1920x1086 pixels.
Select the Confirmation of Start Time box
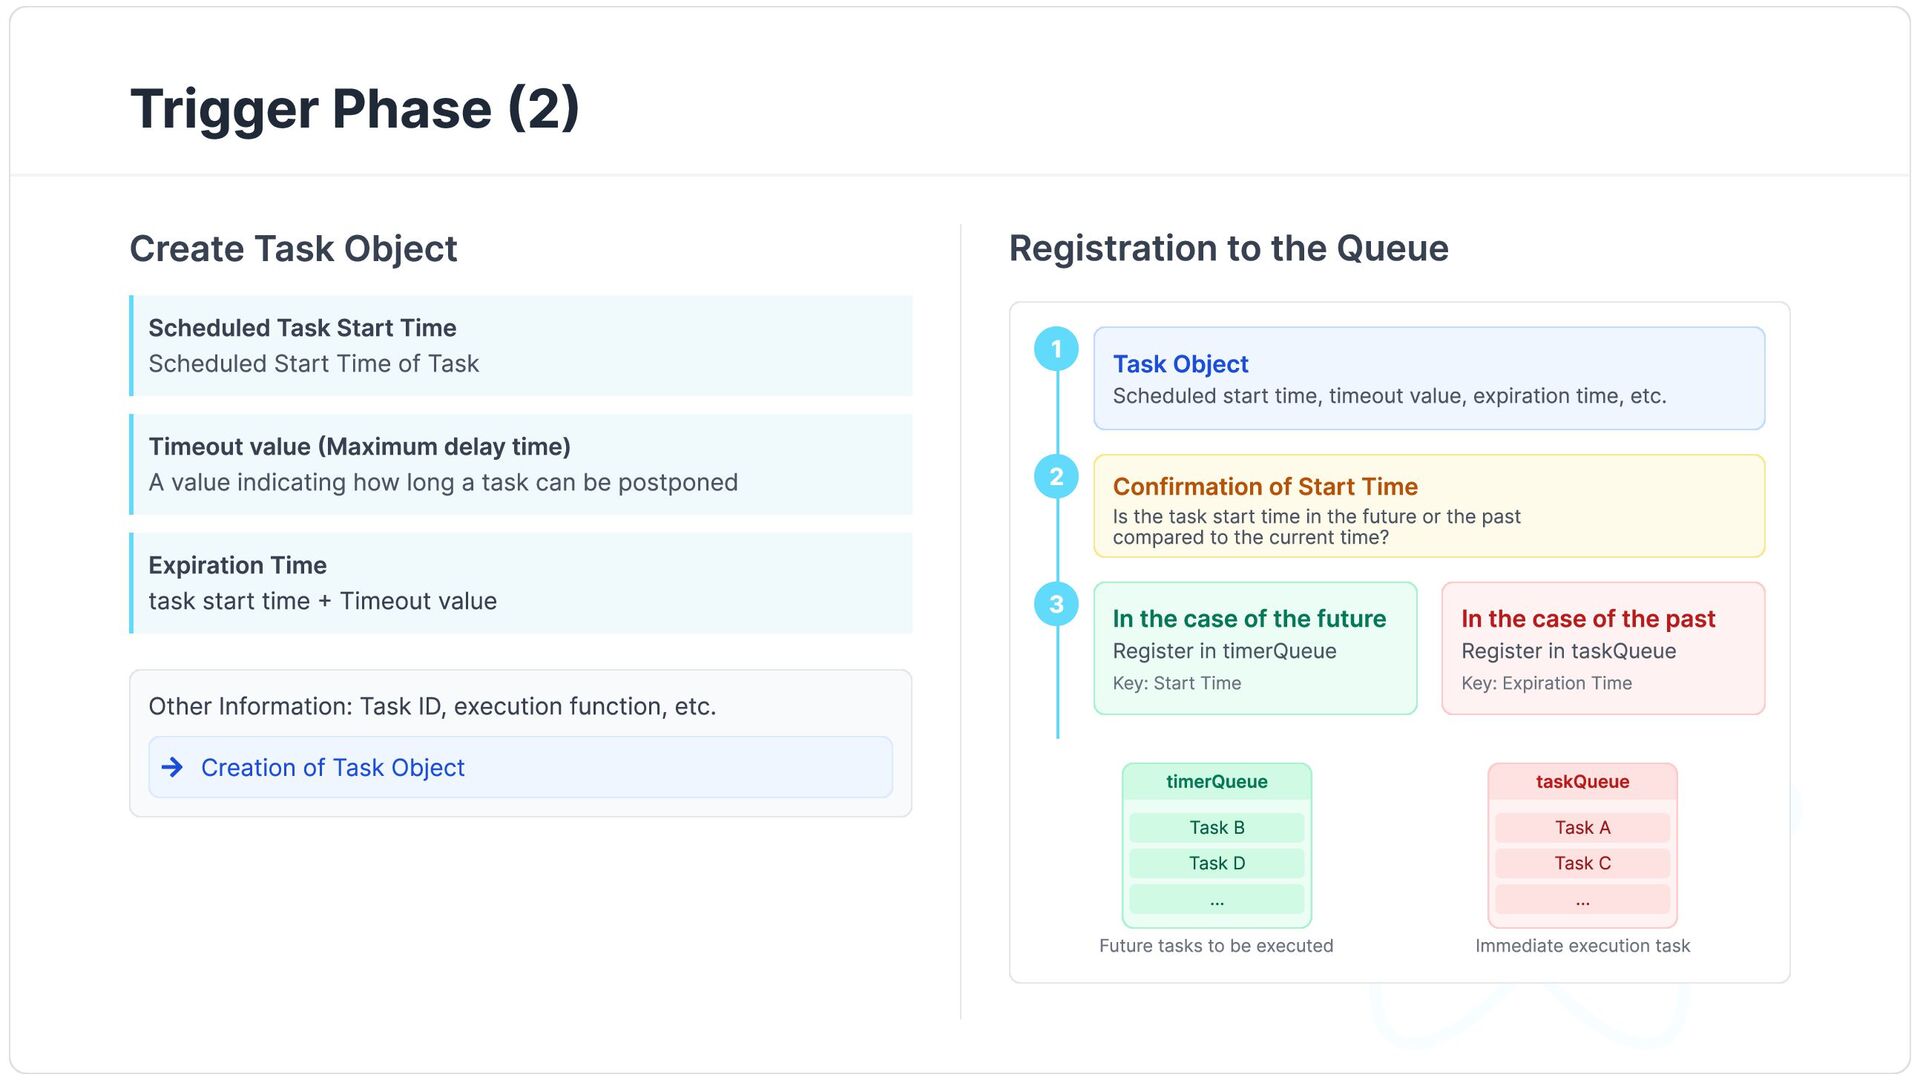click(x=1429, y=506)
